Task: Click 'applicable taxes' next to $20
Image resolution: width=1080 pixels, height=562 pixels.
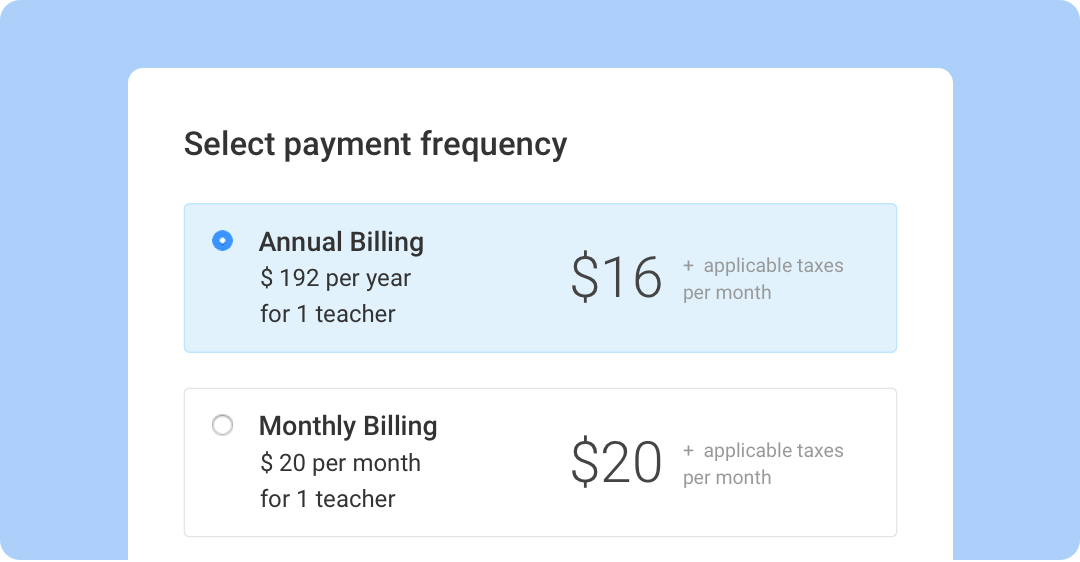Action: (x=773, y=451)
